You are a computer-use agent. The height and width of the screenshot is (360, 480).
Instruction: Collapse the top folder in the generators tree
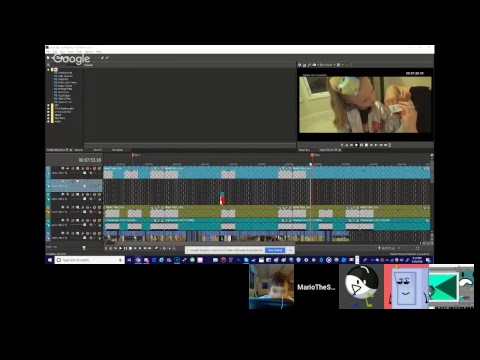click(x=48, y=70)
